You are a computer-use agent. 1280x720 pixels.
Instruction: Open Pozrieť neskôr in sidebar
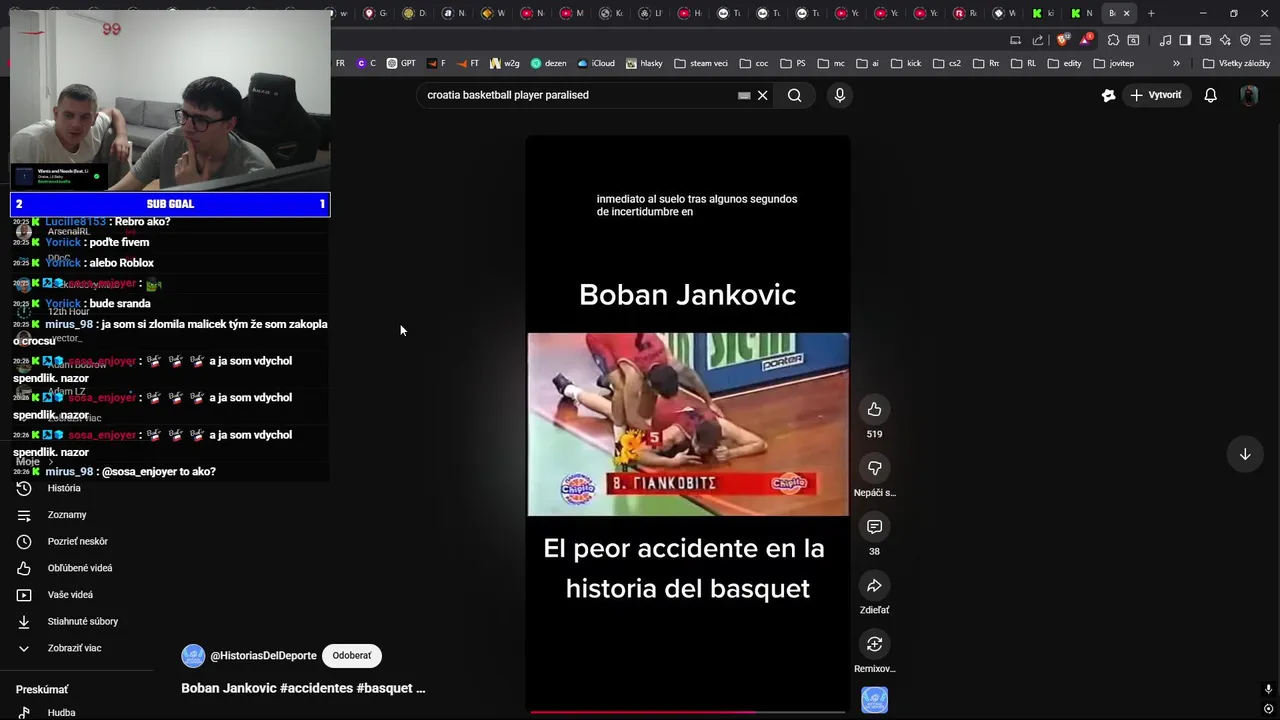76,541
